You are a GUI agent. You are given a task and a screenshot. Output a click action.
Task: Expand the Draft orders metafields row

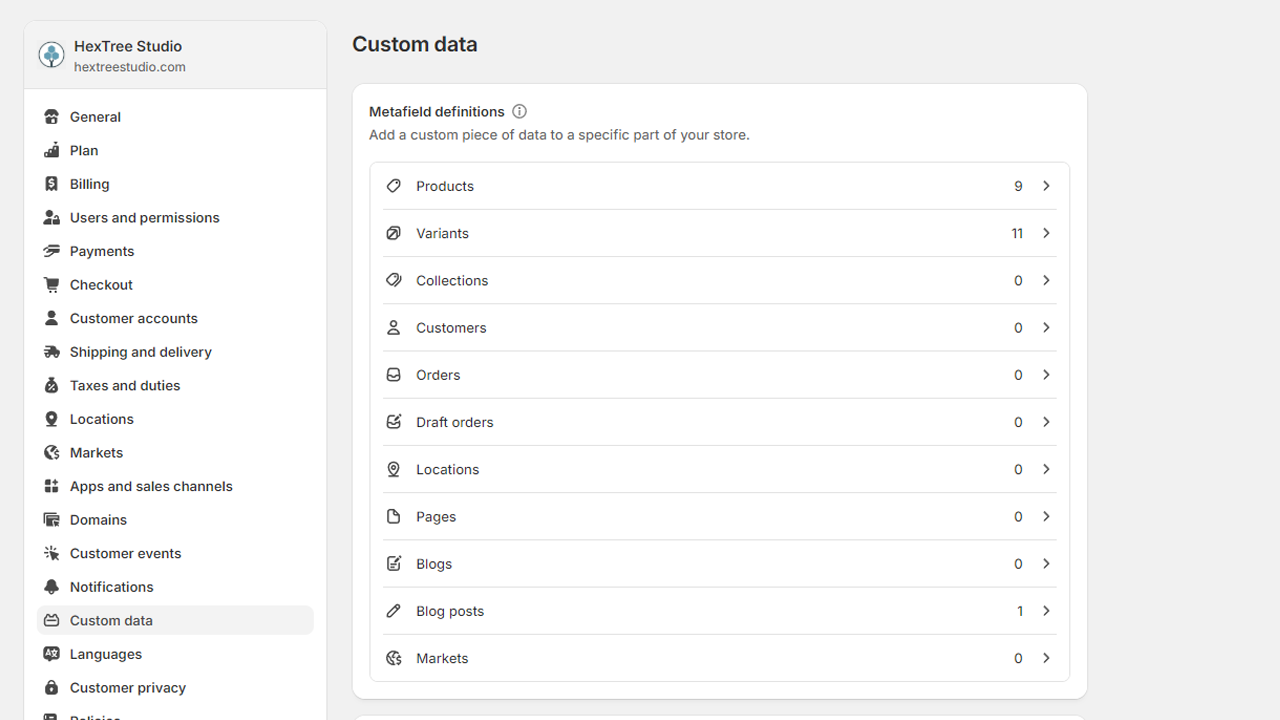click(x=719, y=421)
